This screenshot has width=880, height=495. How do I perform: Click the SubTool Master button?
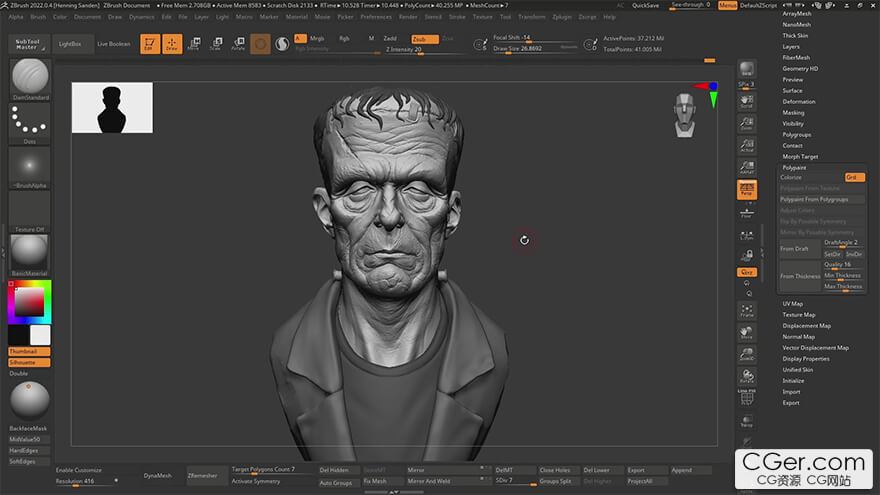(28, 44)
